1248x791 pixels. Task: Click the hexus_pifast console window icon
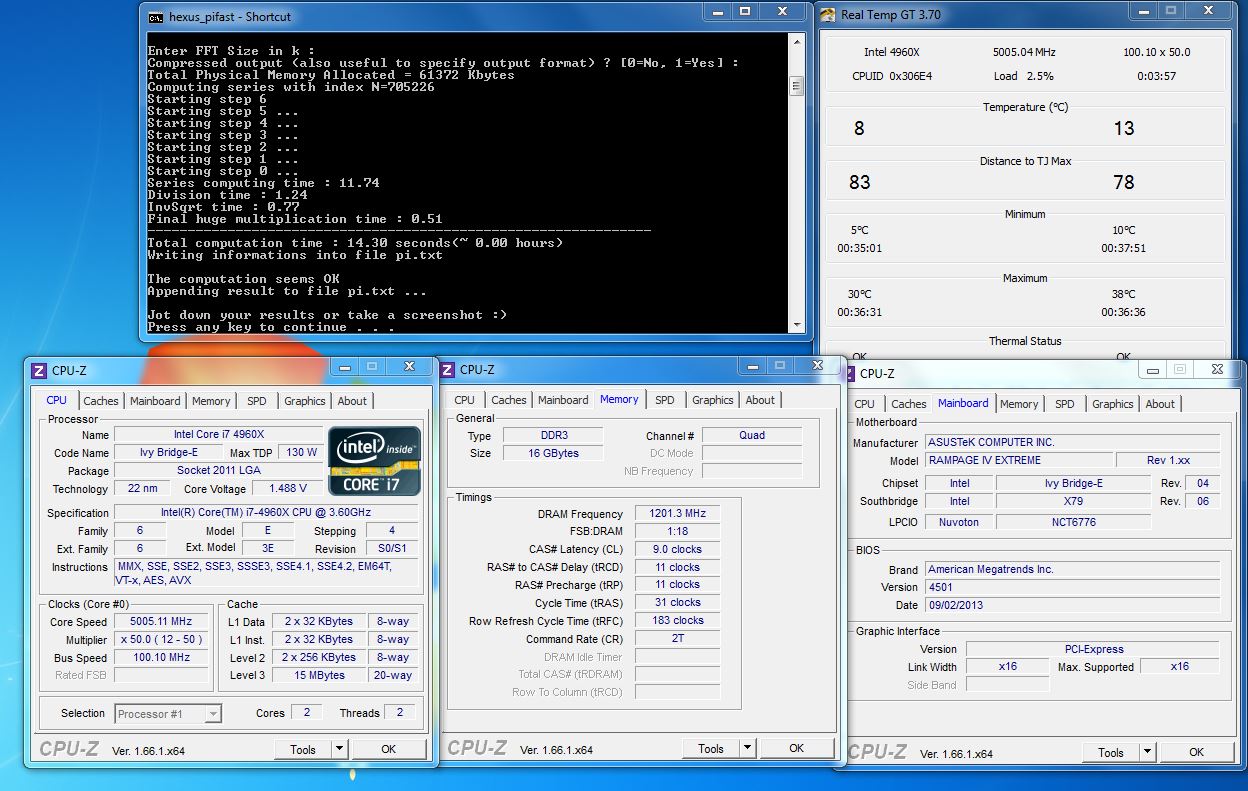[x=156, y=17]
